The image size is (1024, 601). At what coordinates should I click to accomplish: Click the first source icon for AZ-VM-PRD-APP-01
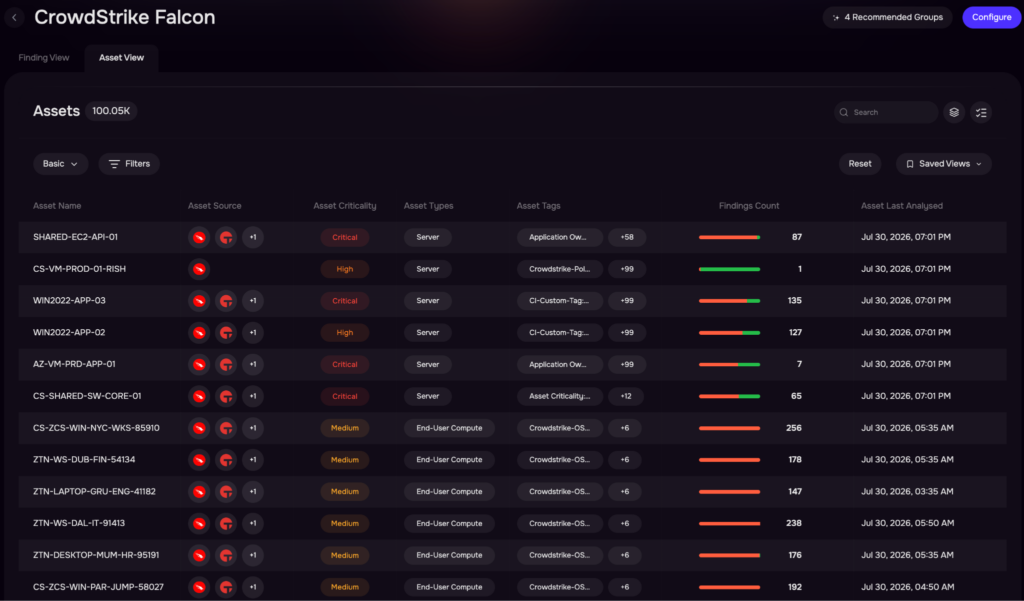[199, 364]
